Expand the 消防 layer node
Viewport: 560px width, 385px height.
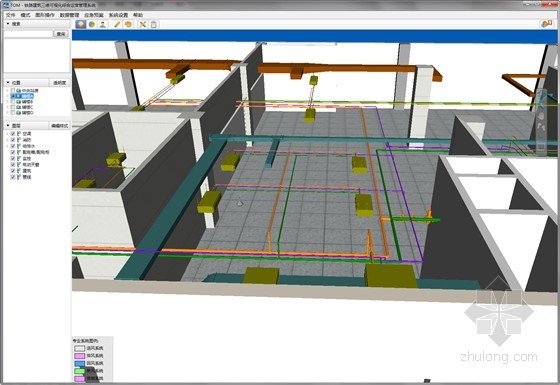(8, 140)
